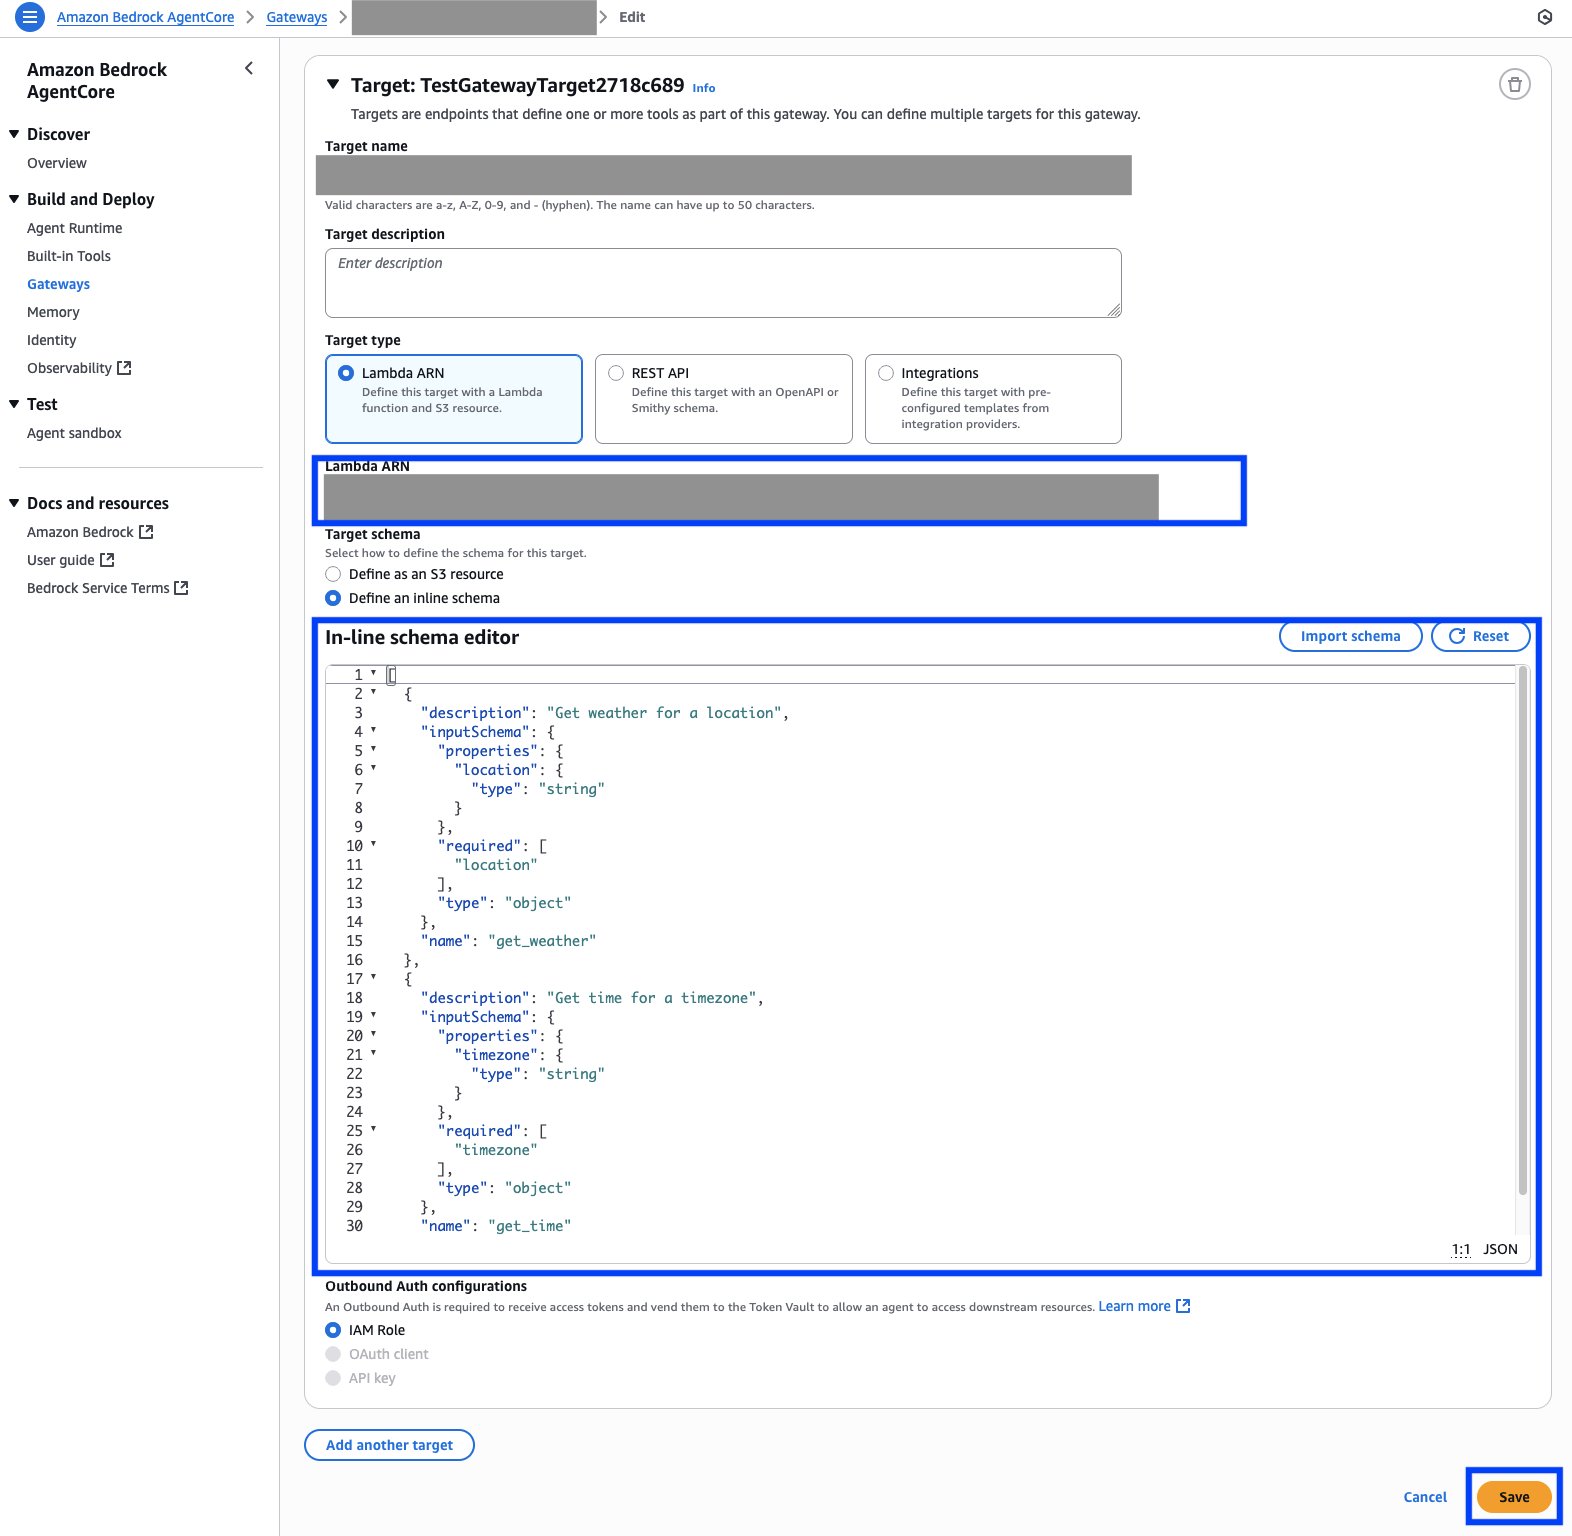
Task: Collapse the sidebar with the chevron icon
Action: (249, 68)
